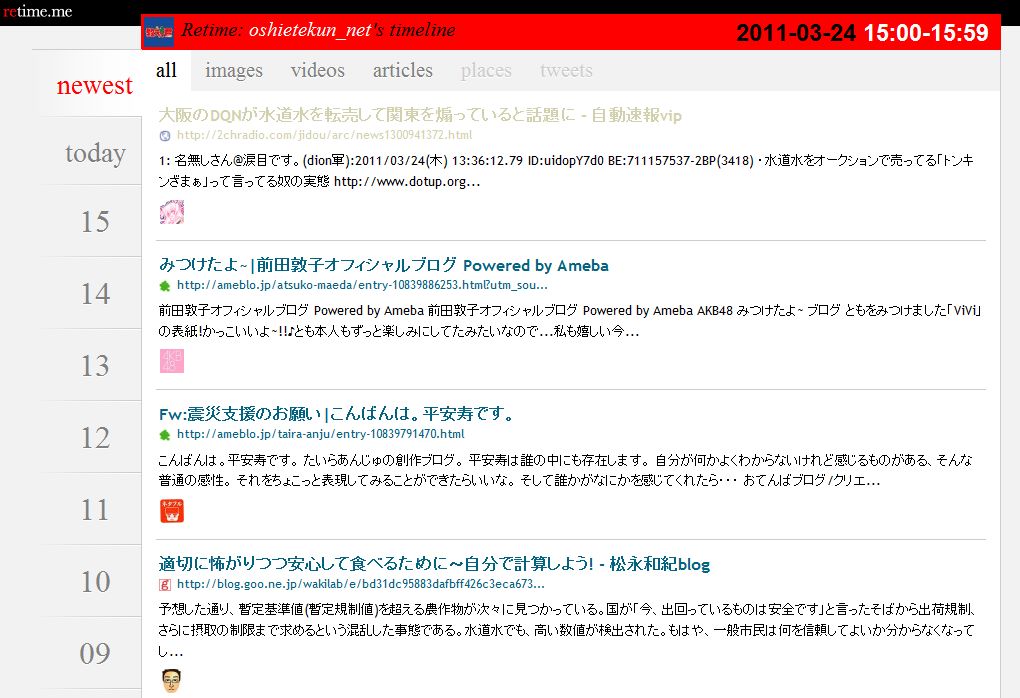Viewport: 1020px width, 698px height.
Task: Go to hour 14 in the sidebar
Action: click(x=95, y=294)
